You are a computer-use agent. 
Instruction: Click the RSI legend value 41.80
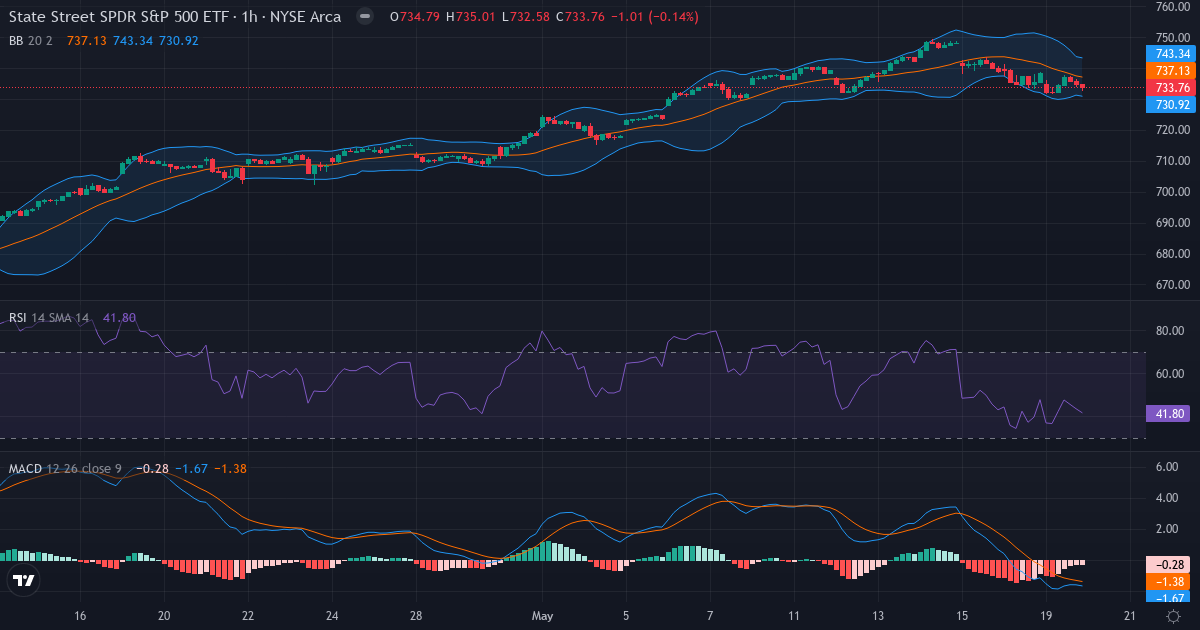pyautogui.click(x=119, y=318)
